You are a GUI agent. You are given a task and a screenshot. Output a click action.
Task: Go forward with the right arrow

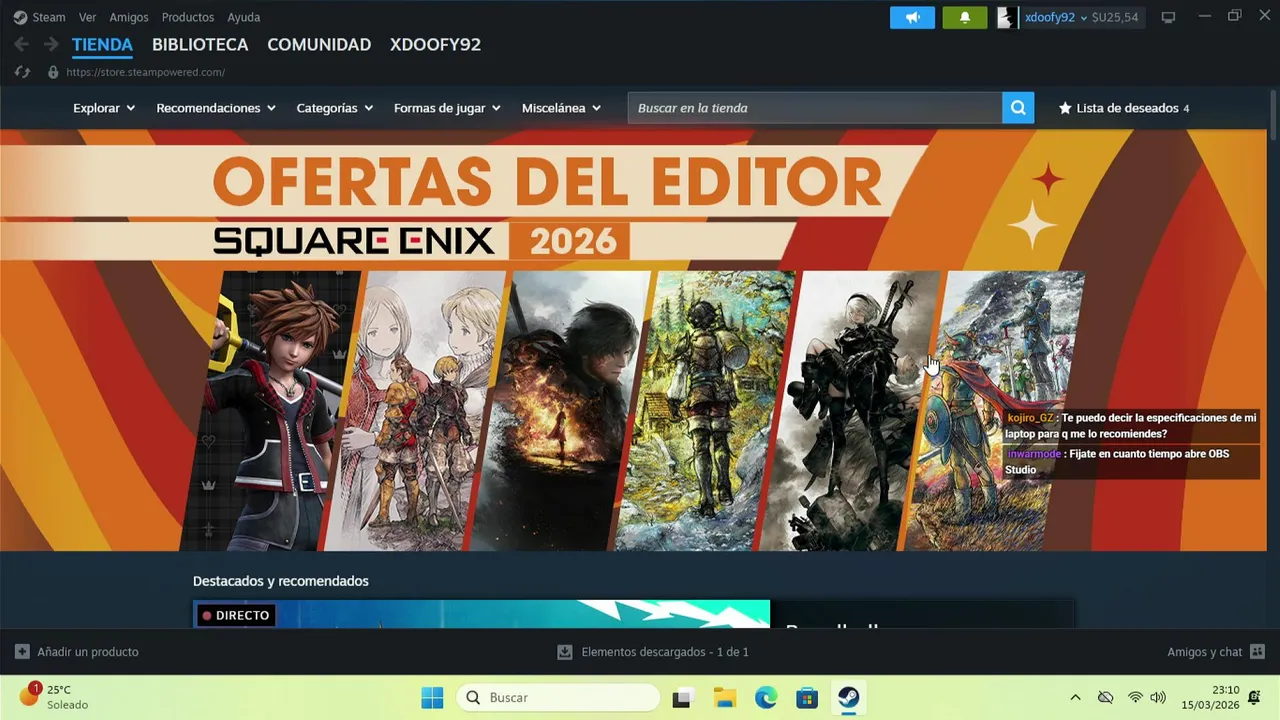point(50,45)
